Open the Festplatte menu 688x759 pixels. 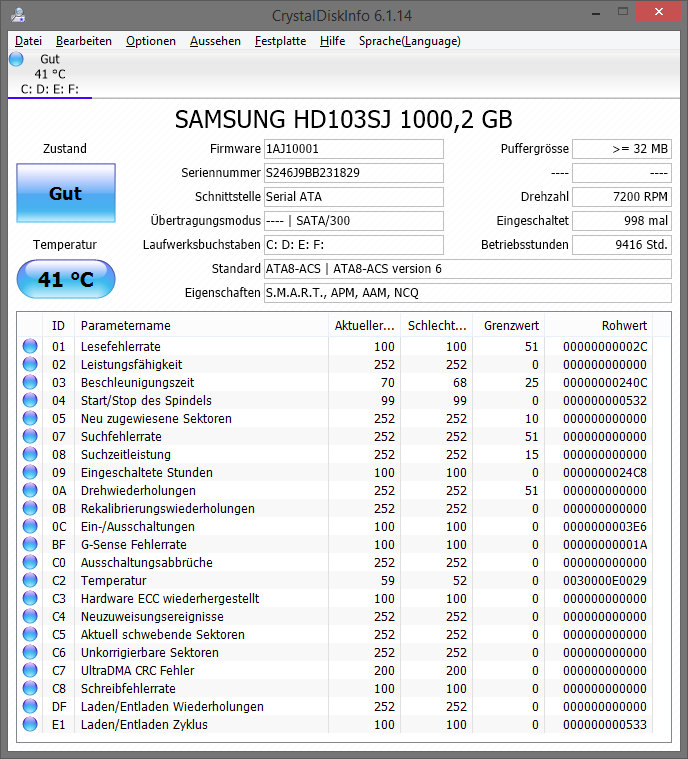pos(280,41)
